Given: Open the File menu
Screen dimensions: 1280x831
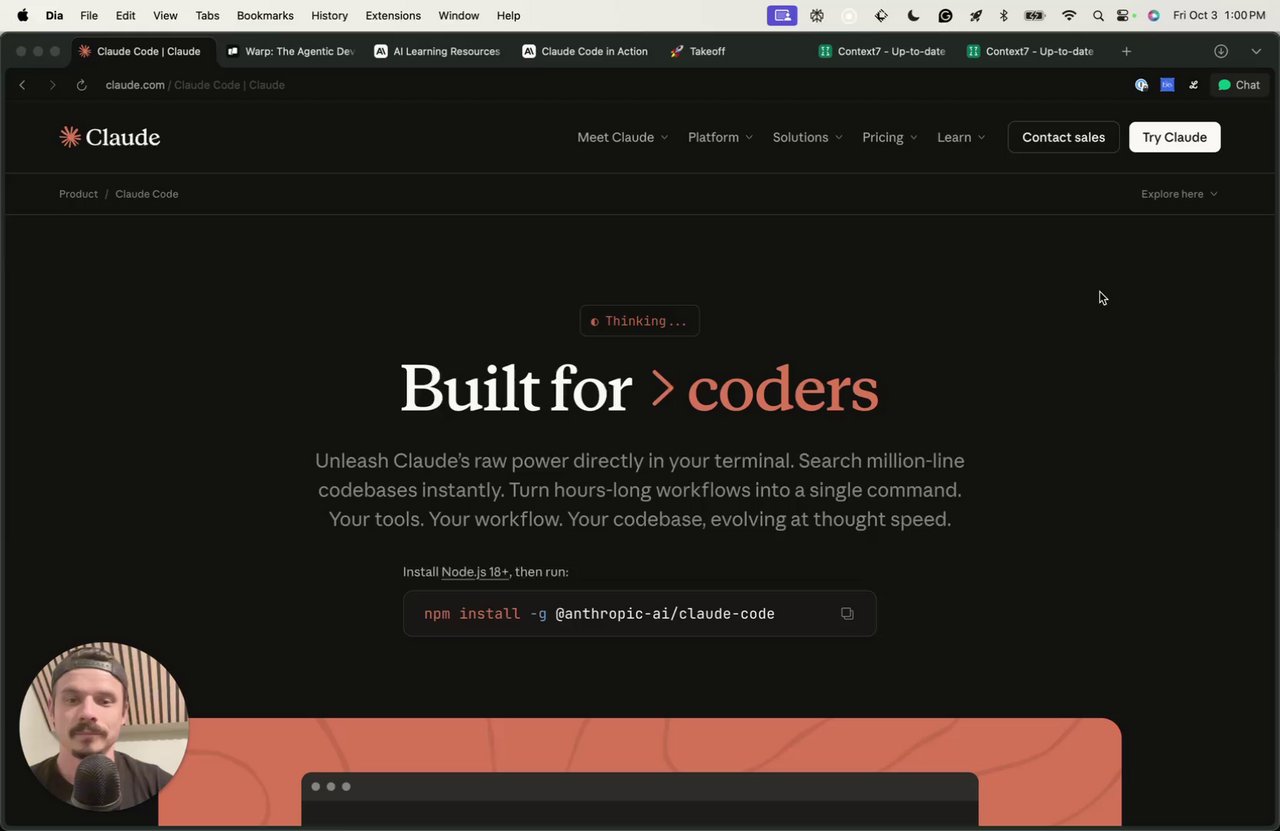Looking at the screenshot, I should click(x=89, y=15).
